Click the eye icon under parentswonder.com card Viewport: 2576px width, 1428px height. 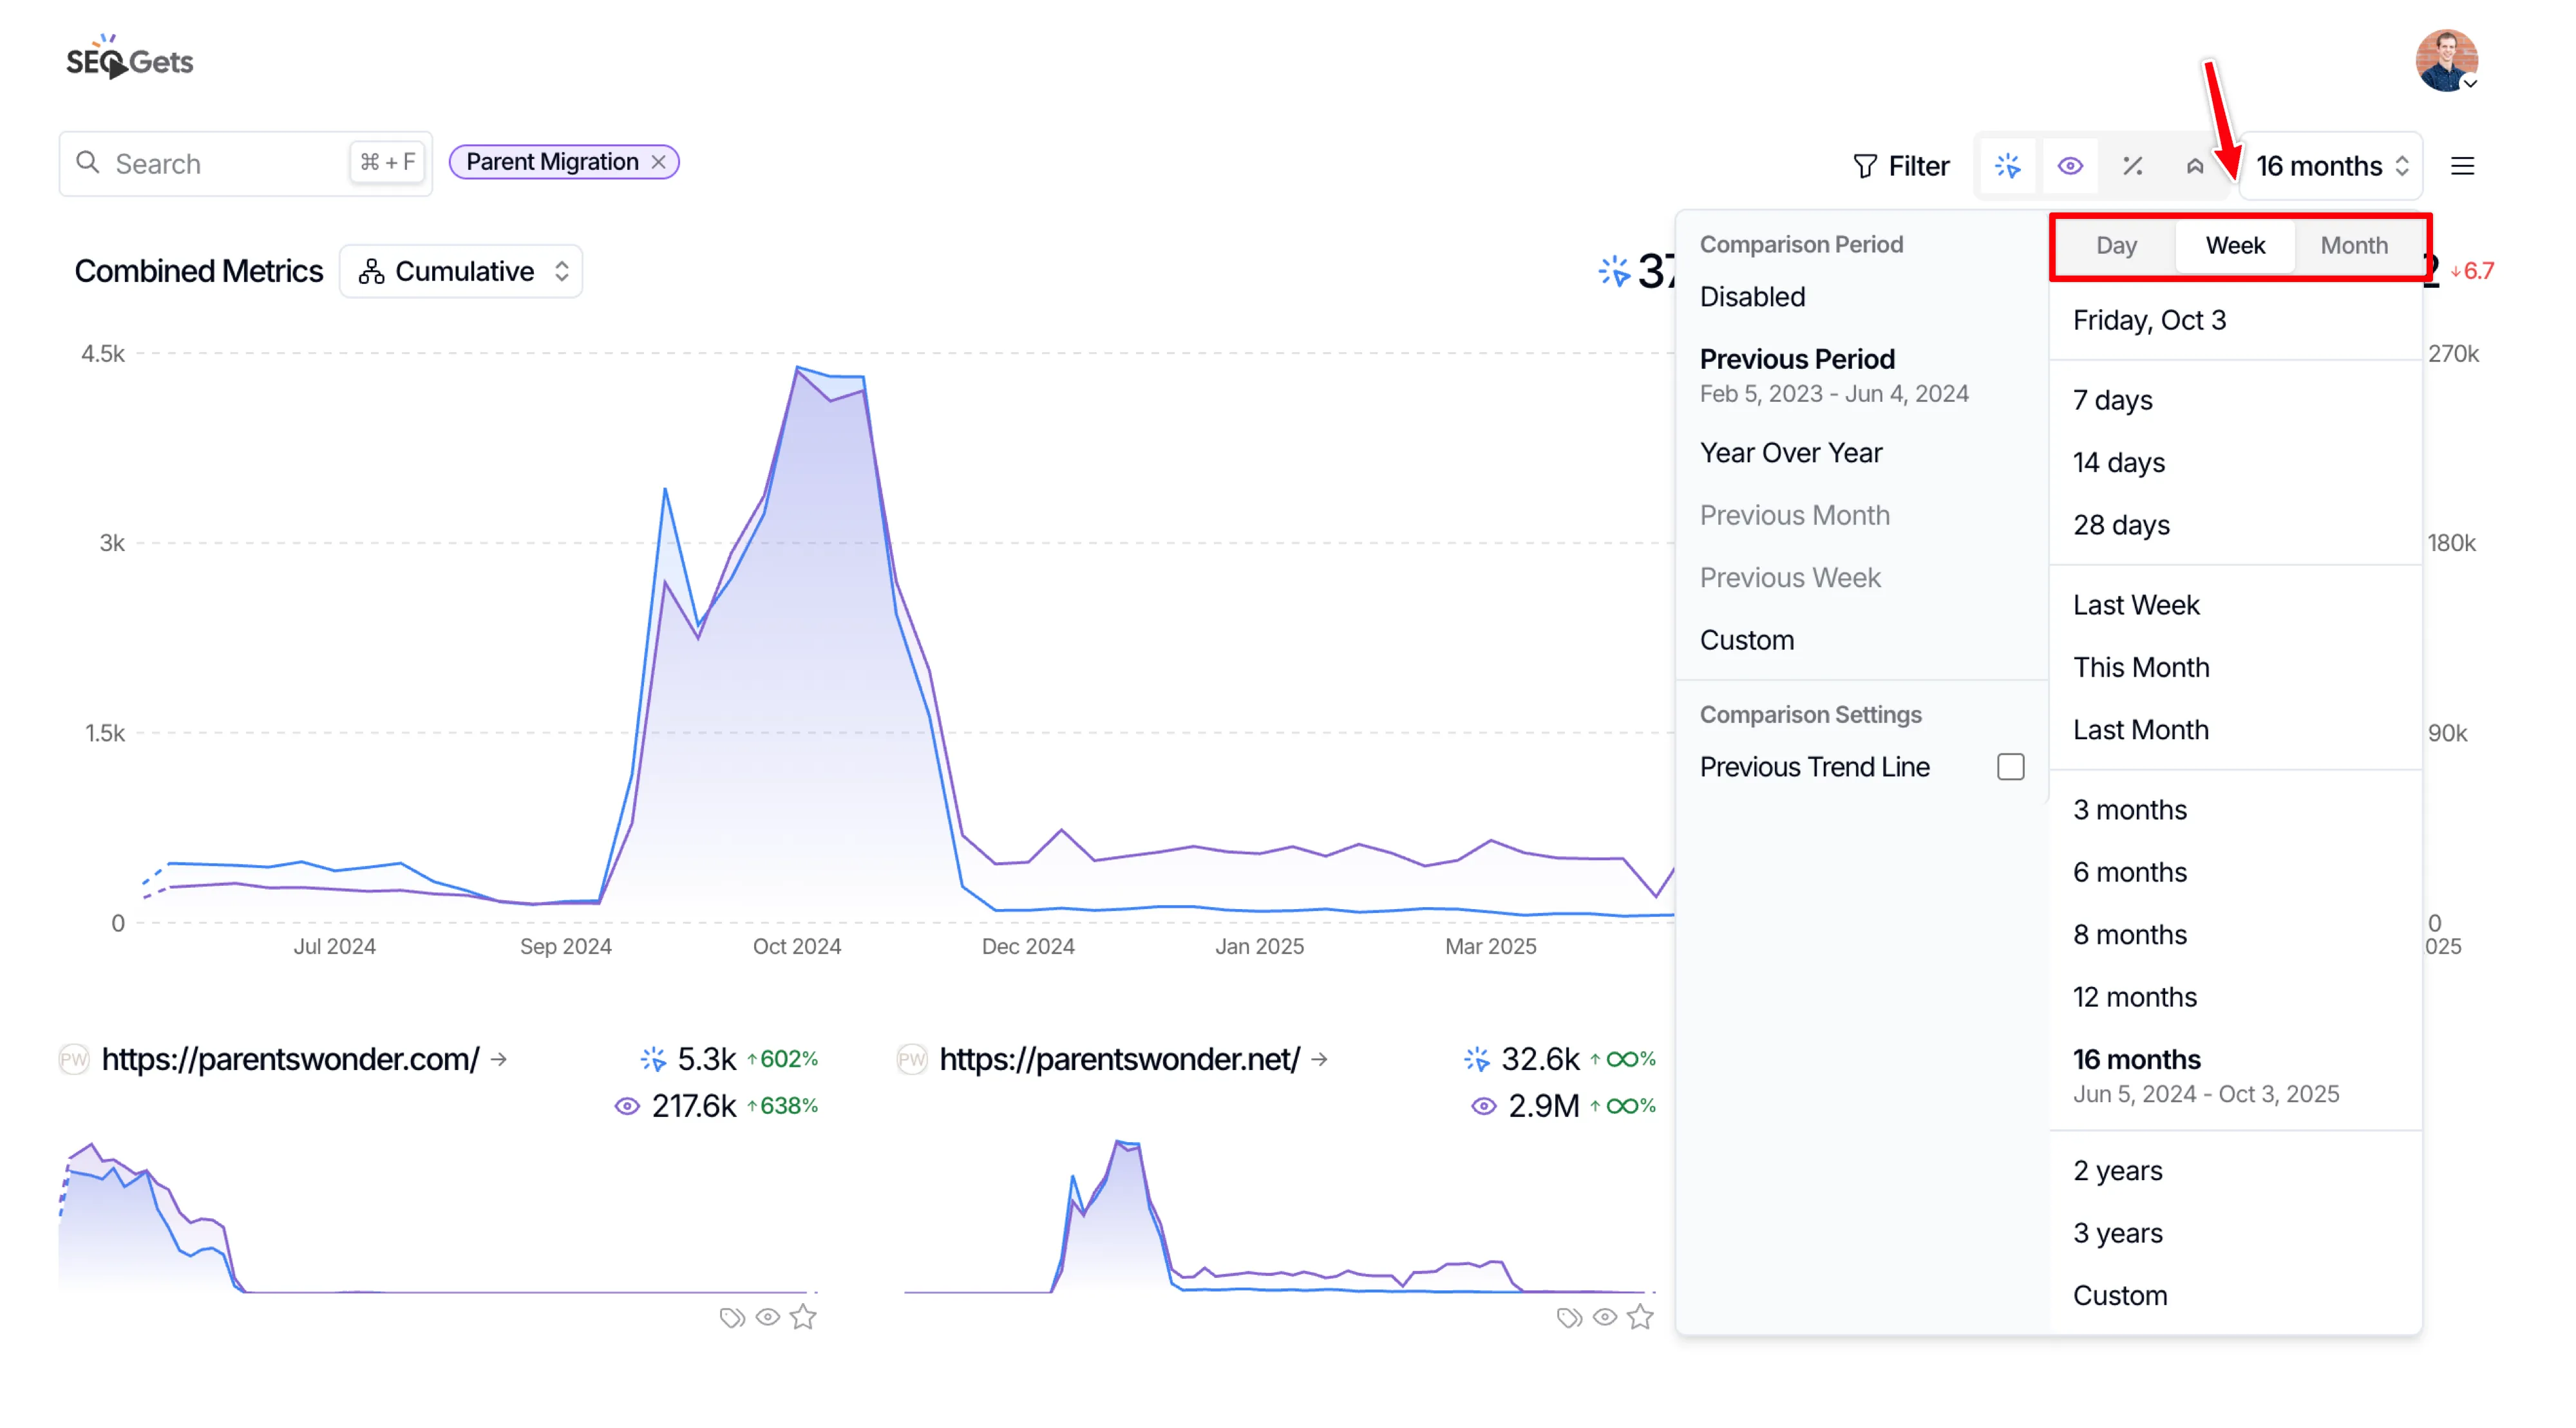coord(767,1317)
